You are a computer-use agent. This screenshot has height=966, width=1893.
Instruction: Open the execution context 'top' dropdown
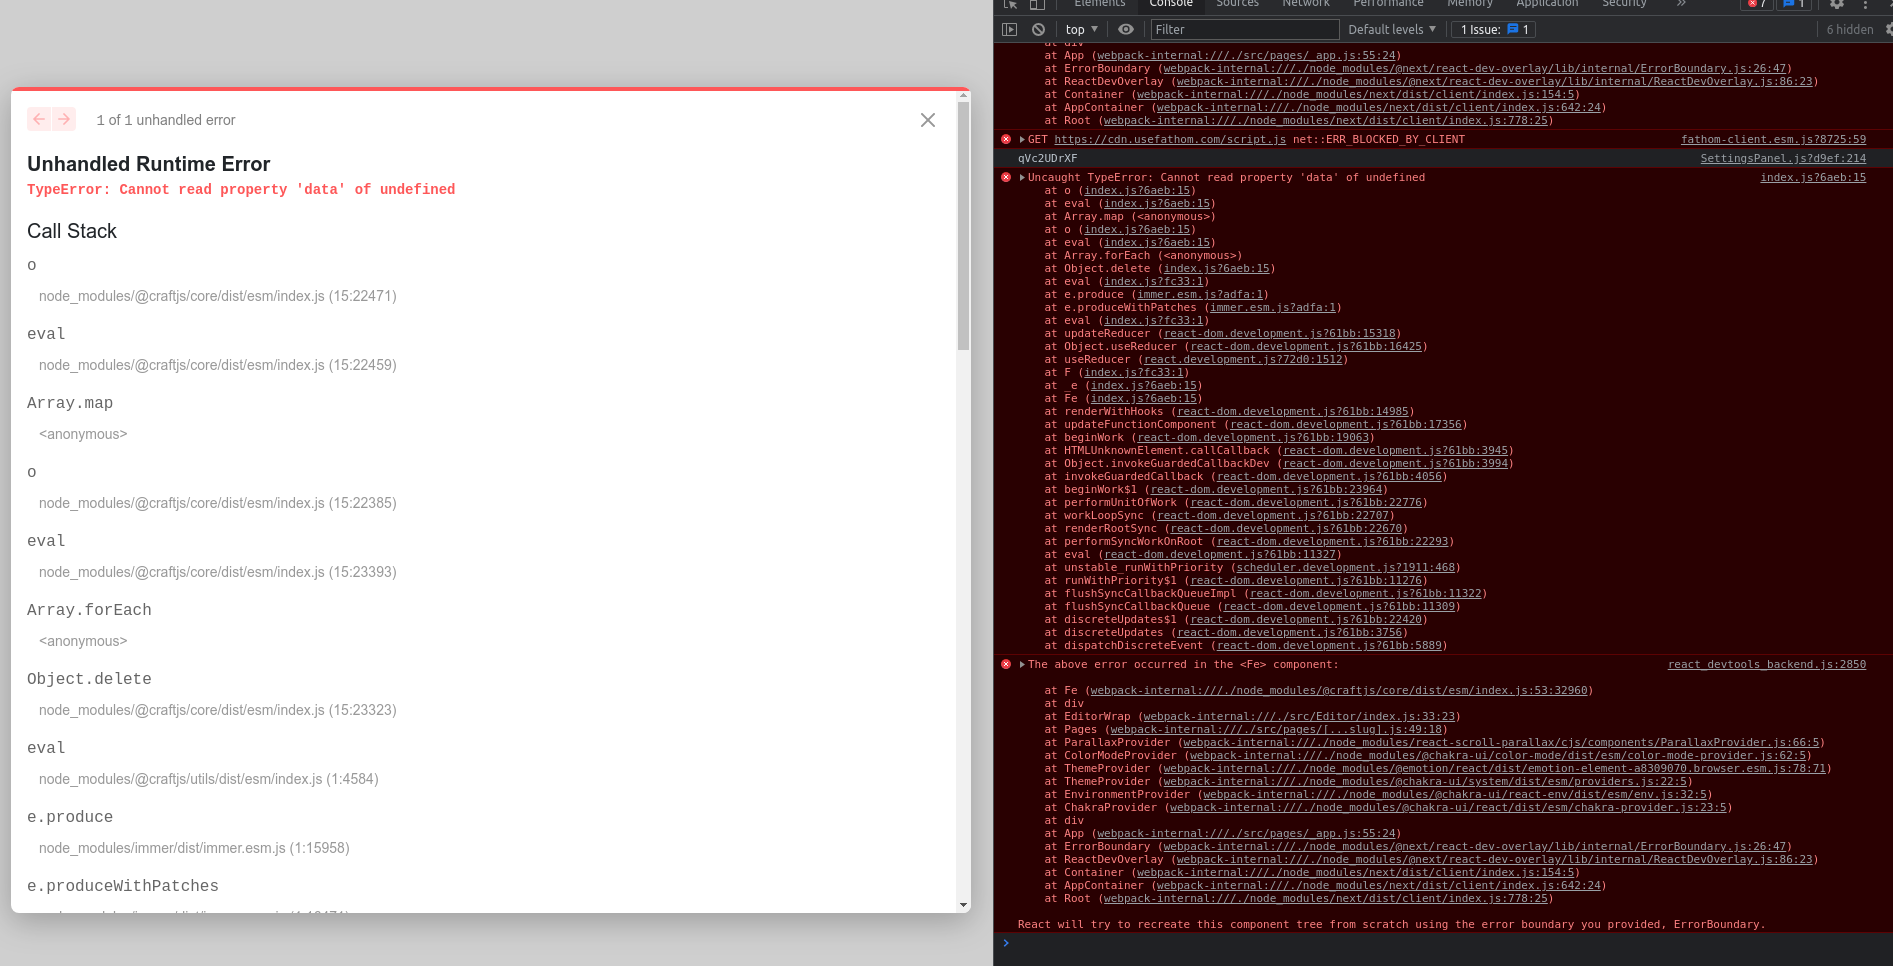click(1080, 29)
